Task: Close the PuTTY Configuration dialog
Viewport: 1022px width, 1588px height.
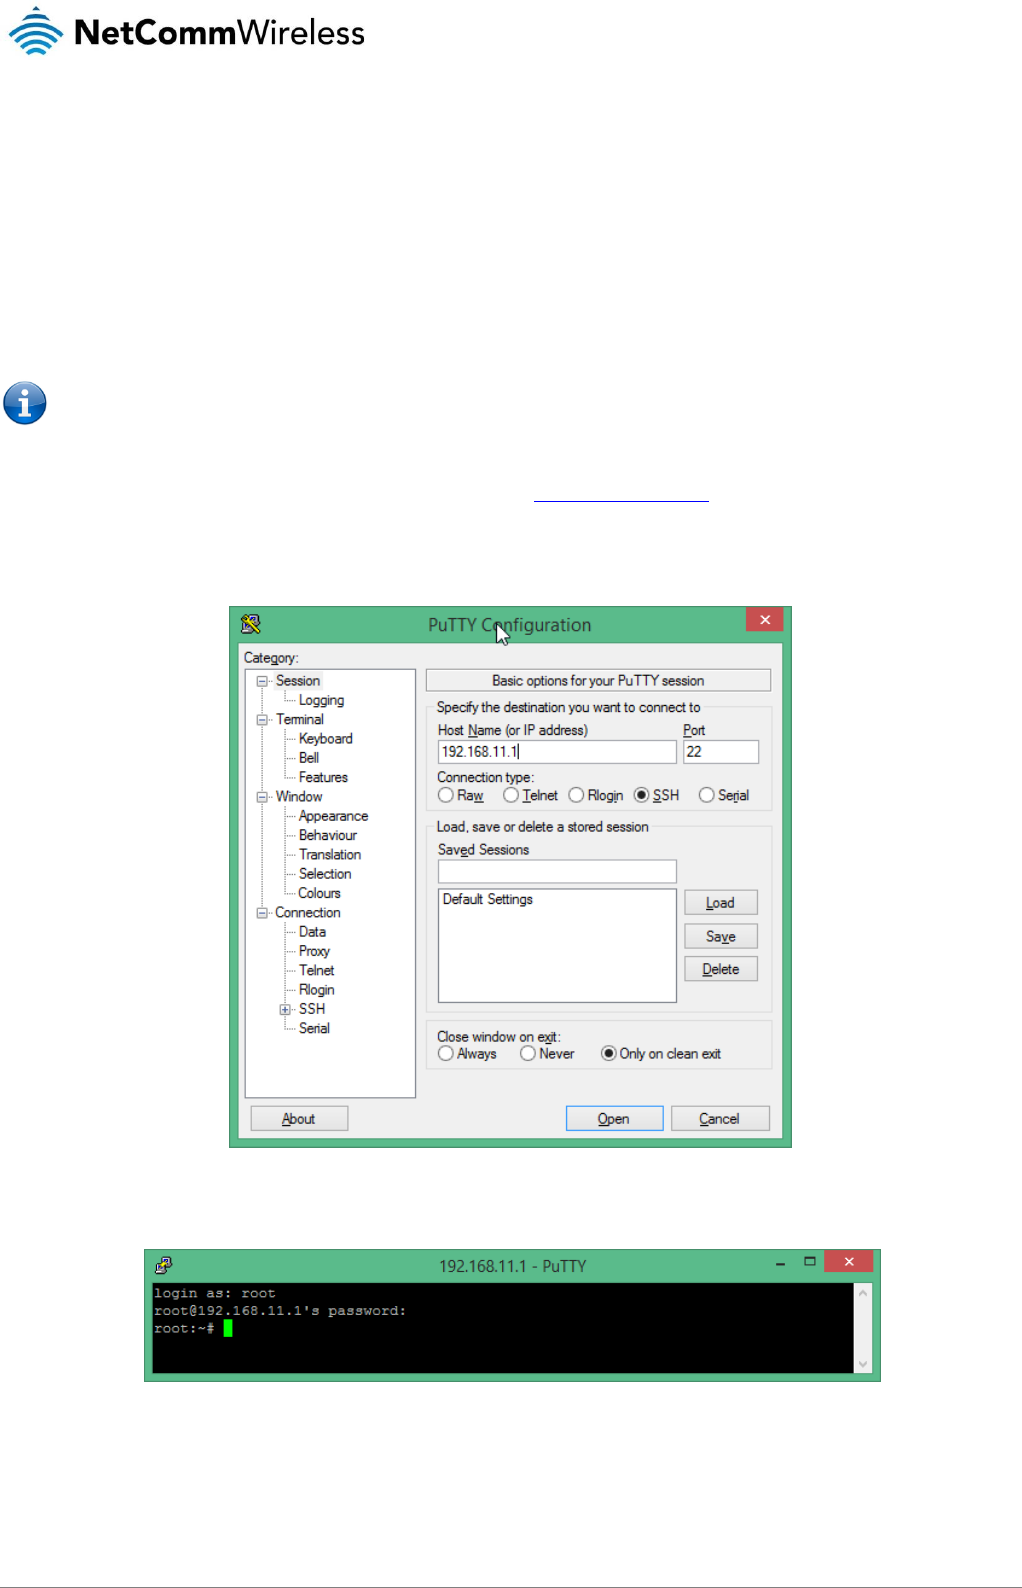Action: click(764, 620)
